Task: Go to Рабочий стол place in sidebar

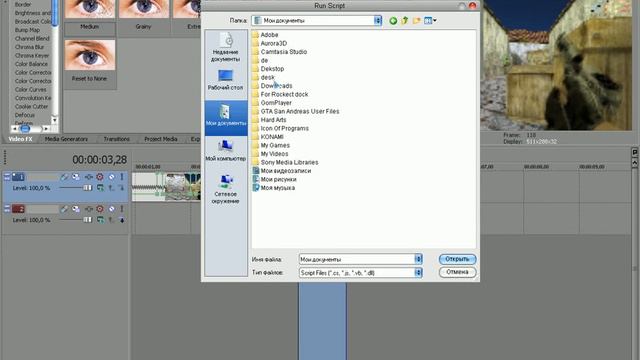Action: [225, 80]
